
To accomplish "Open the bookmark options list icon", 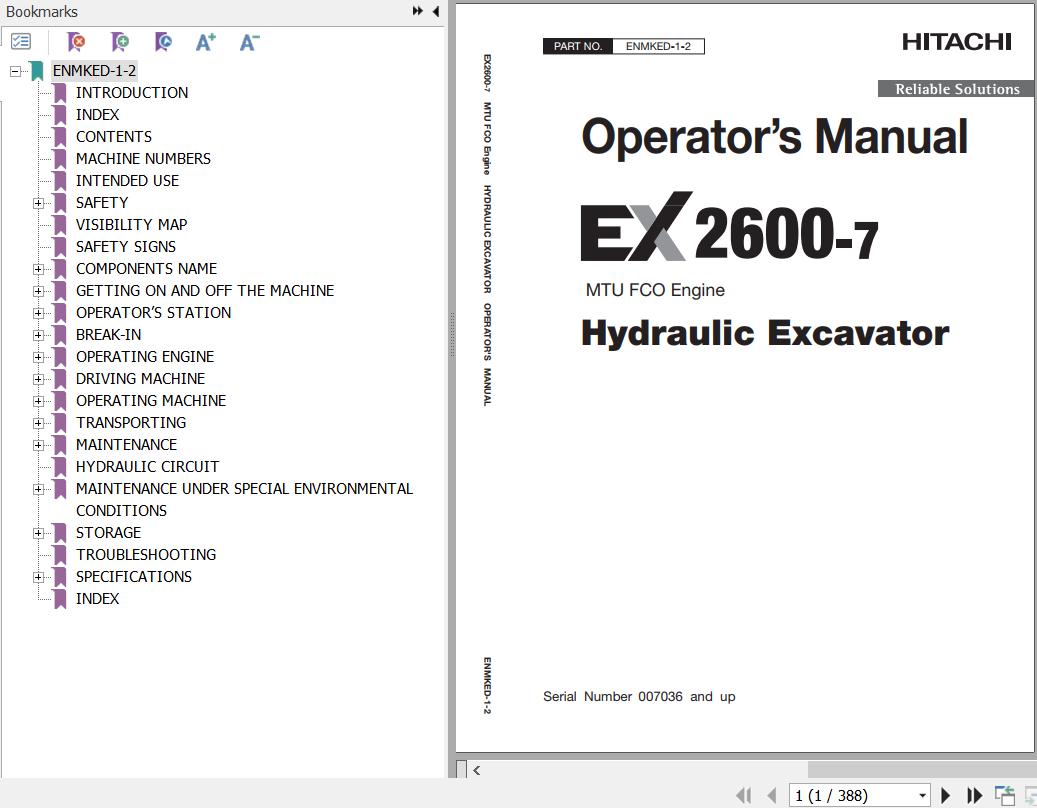I will click(x=21, y=42).
